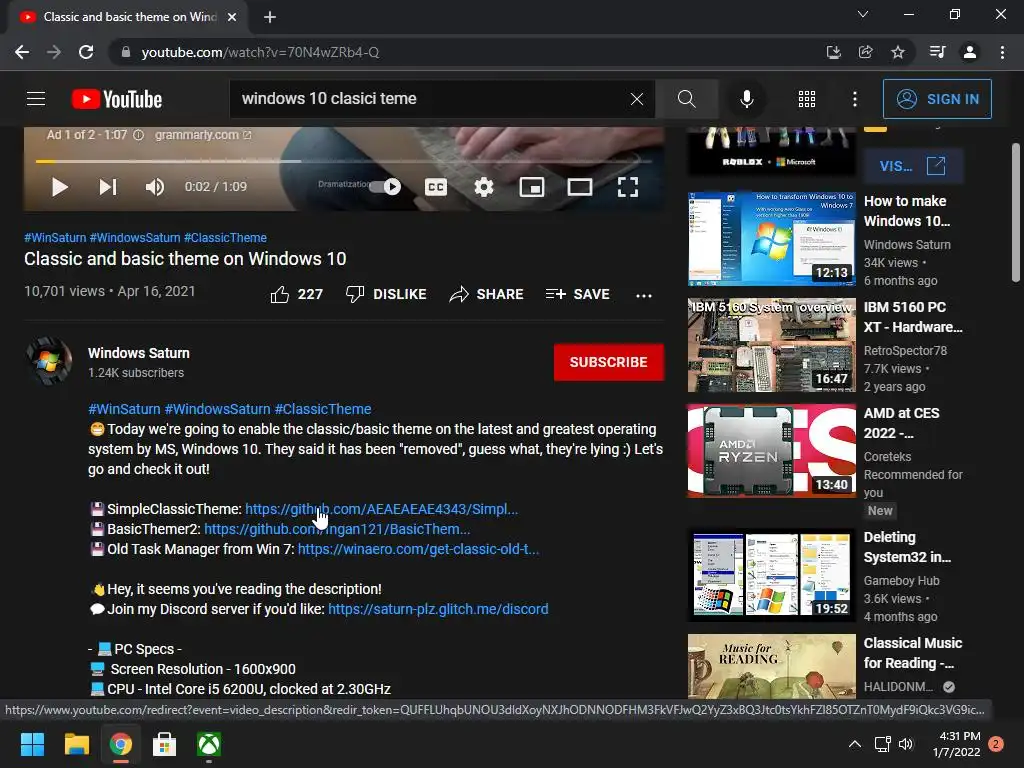The image size is (1024, 768).
Task: Show ad info icon
Action: click(x=138, y=135)
